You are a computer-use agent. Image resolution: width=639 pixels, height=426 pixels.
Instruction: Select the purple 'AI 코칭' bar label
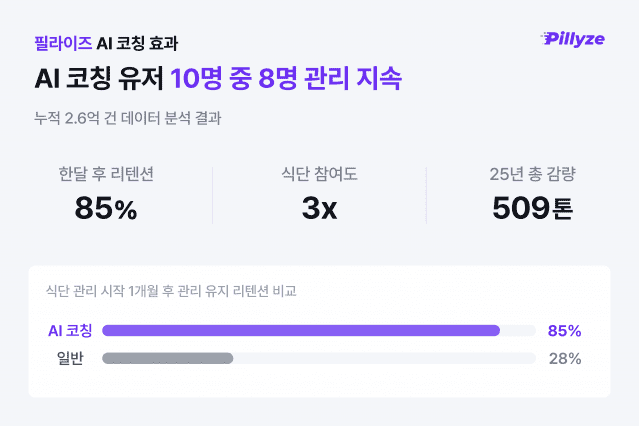tap(70, 330)
